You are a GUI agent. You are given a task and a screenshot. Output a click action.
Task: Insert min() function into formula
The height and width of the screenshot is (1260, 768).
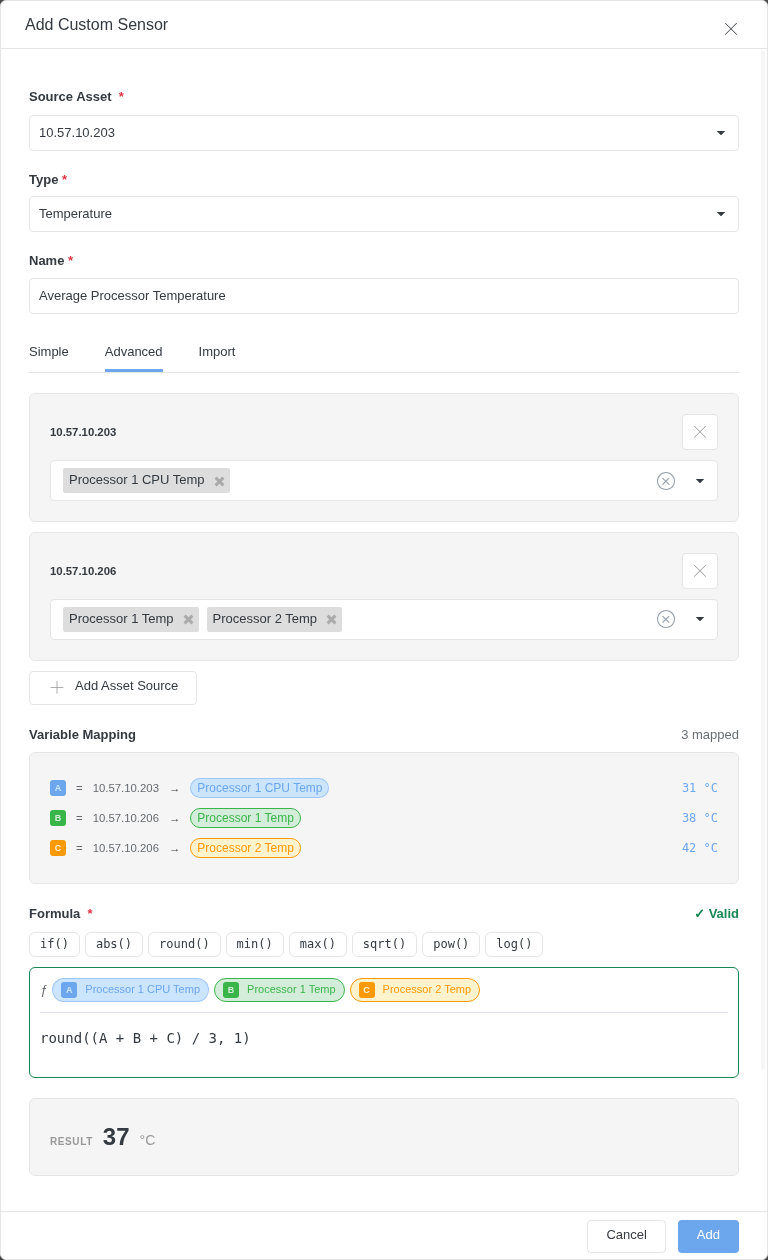click(x=255, y=945)
